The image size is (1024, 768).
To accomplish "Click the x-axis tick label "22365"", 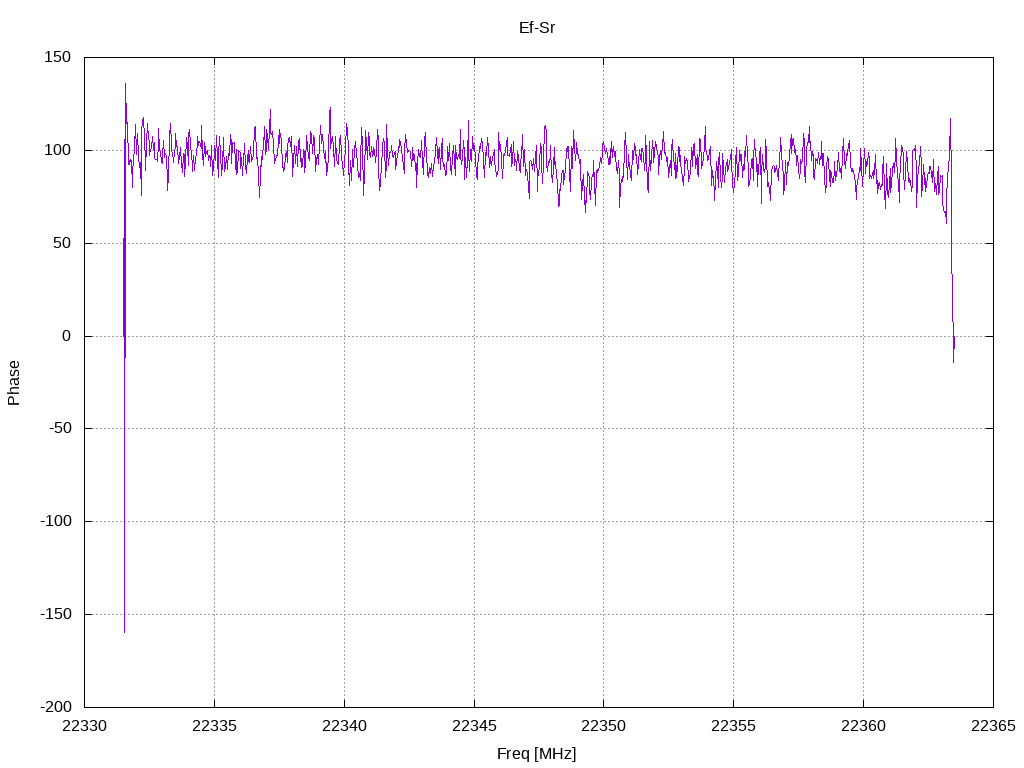I will pos(993,726).
